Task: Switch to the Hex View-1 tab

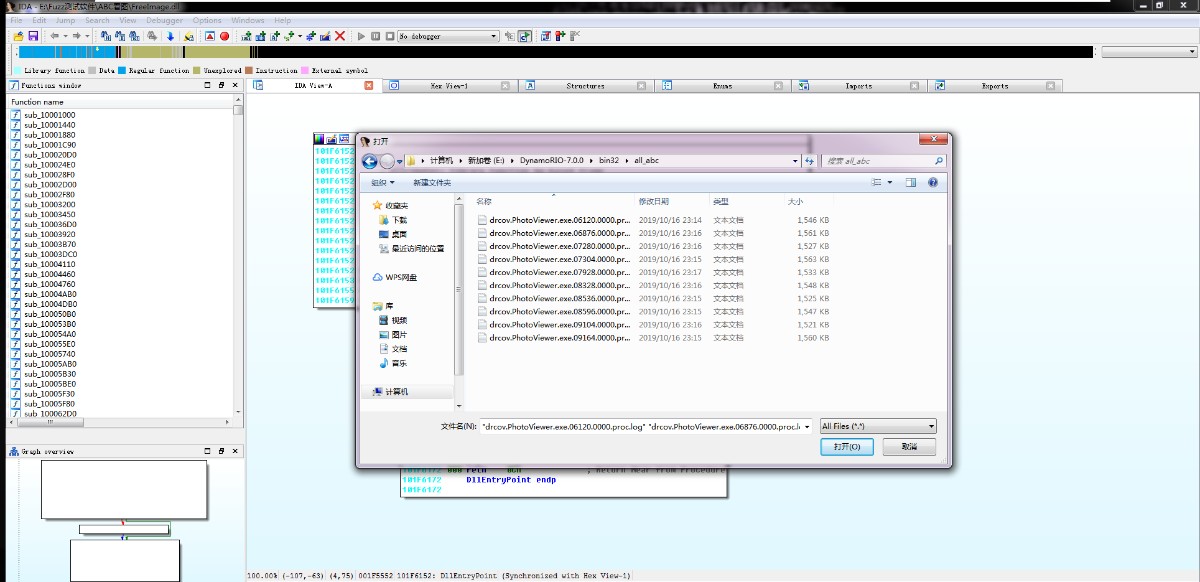Action: pos(449,86)
